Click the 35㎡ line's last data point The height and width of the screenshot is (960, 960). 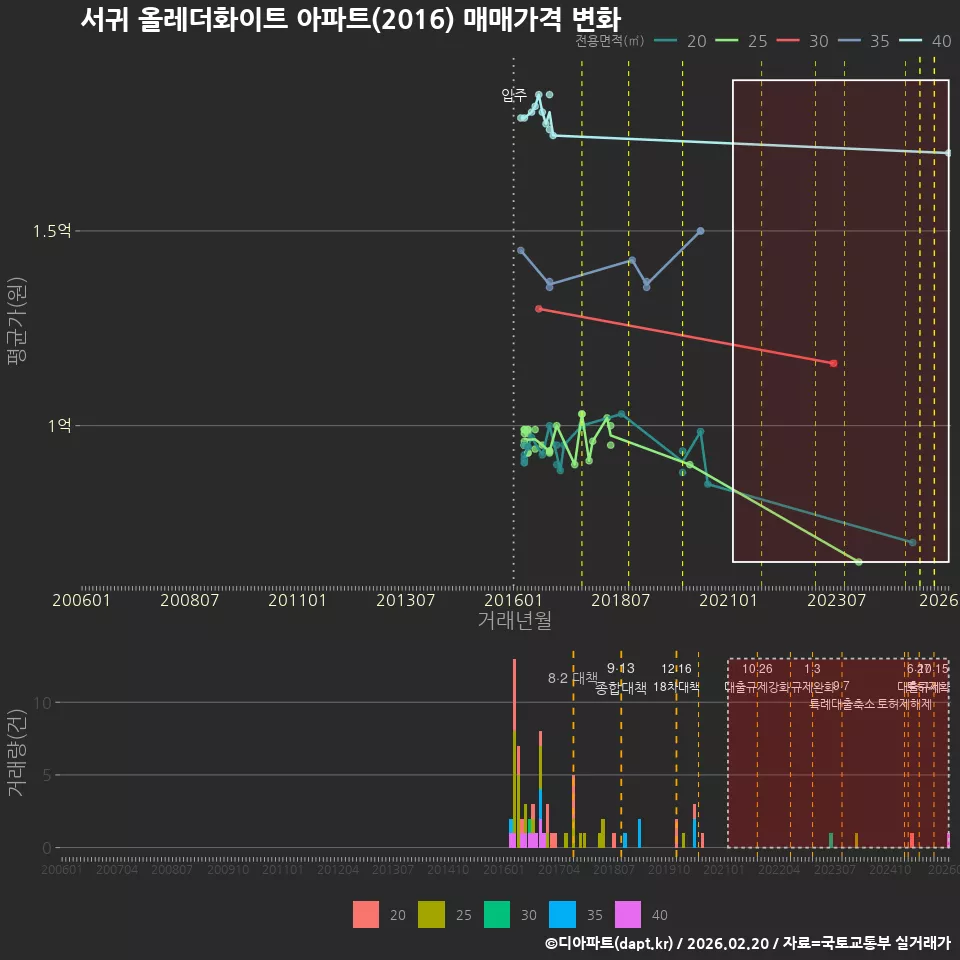point(700,231)
